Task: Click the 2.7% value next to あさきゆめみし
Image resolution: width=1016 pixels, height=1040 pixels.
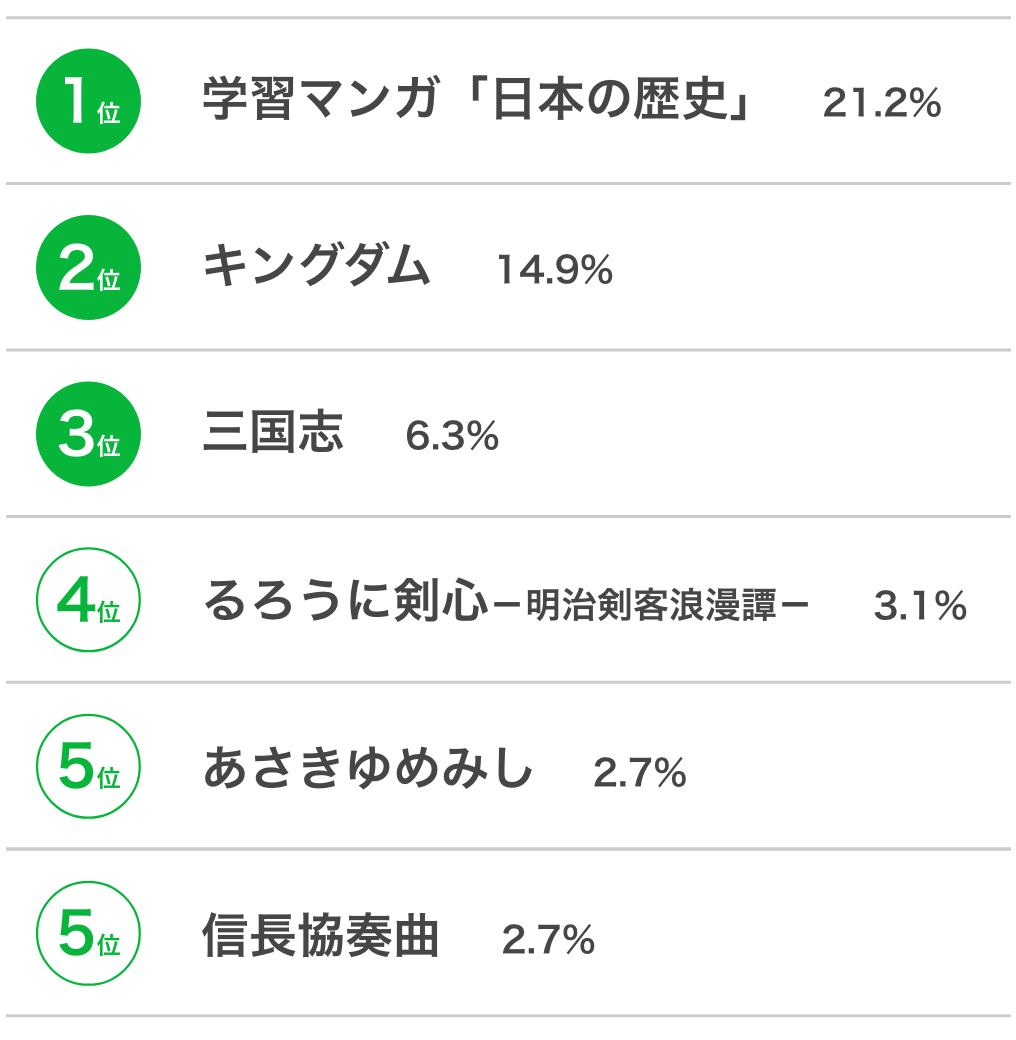Action: (639, 773)
